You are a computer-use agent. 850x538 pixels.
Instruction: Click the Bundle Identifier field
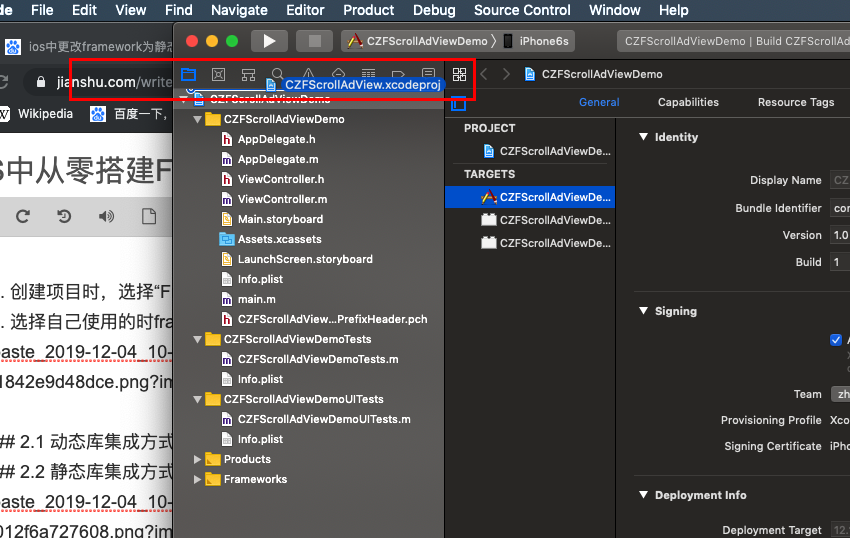coord(840,208)
